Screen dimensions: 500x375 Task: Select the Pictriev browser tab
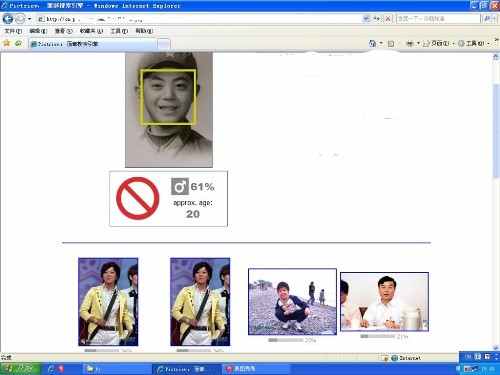(x=92, y=44)
